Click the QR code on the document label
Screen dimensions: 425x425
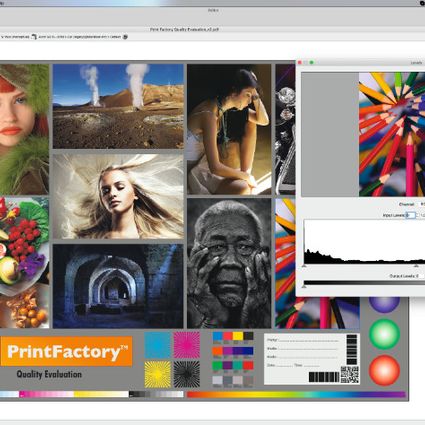click(x=350, y=374)
